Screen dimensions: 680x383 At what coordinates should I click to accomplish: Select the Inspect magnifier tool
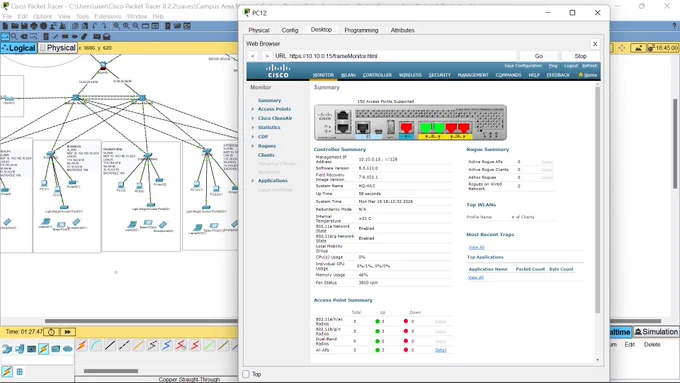click(x=14, y=36)
